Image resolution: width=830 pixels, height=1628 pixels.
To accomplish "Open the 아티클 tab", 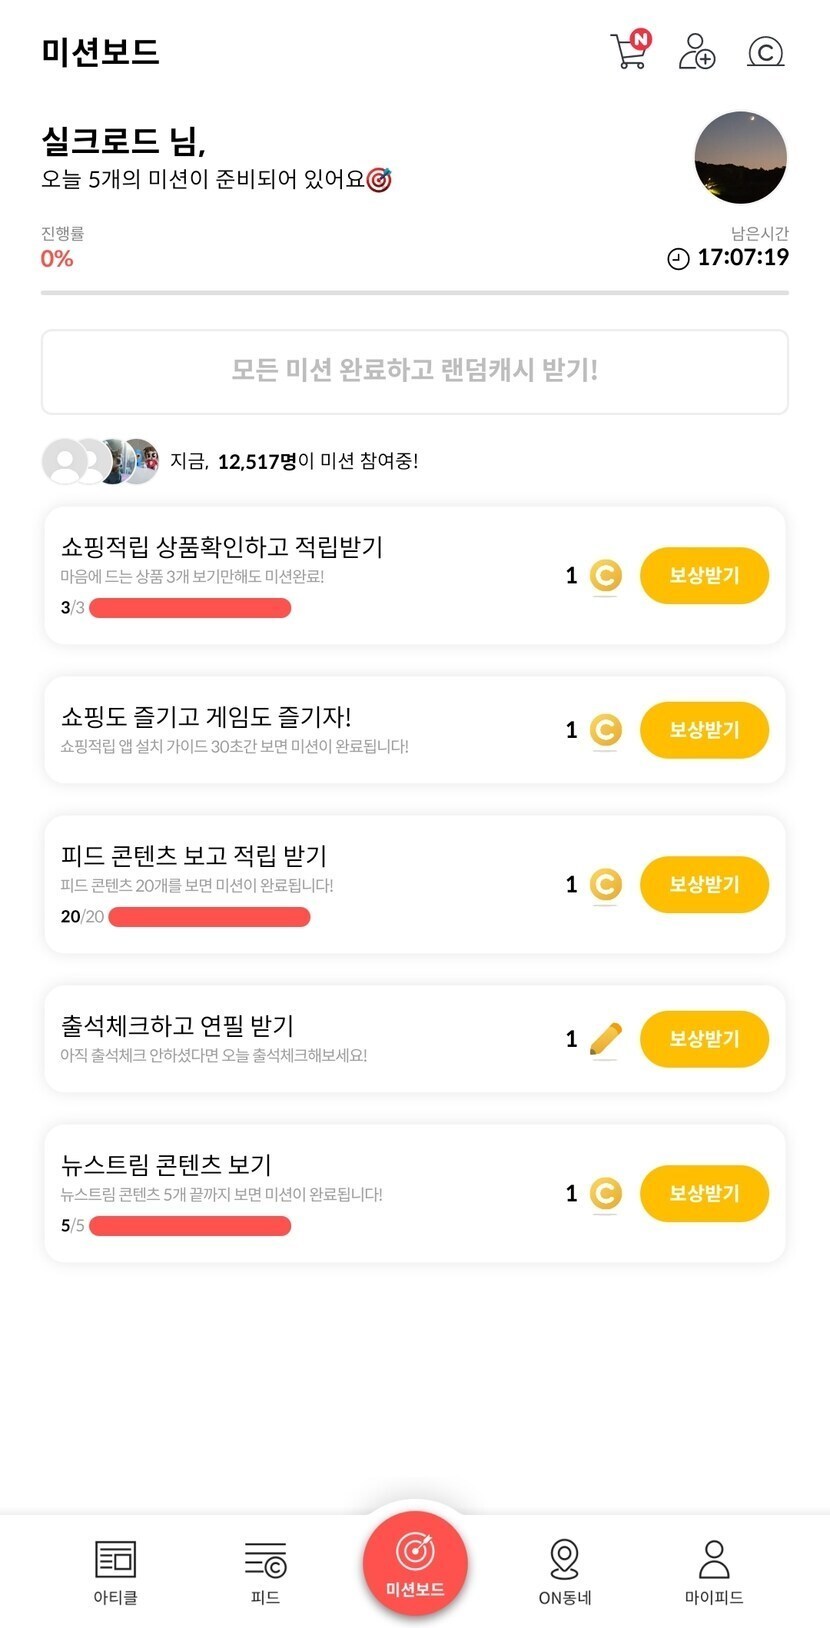I will 115,1572.
